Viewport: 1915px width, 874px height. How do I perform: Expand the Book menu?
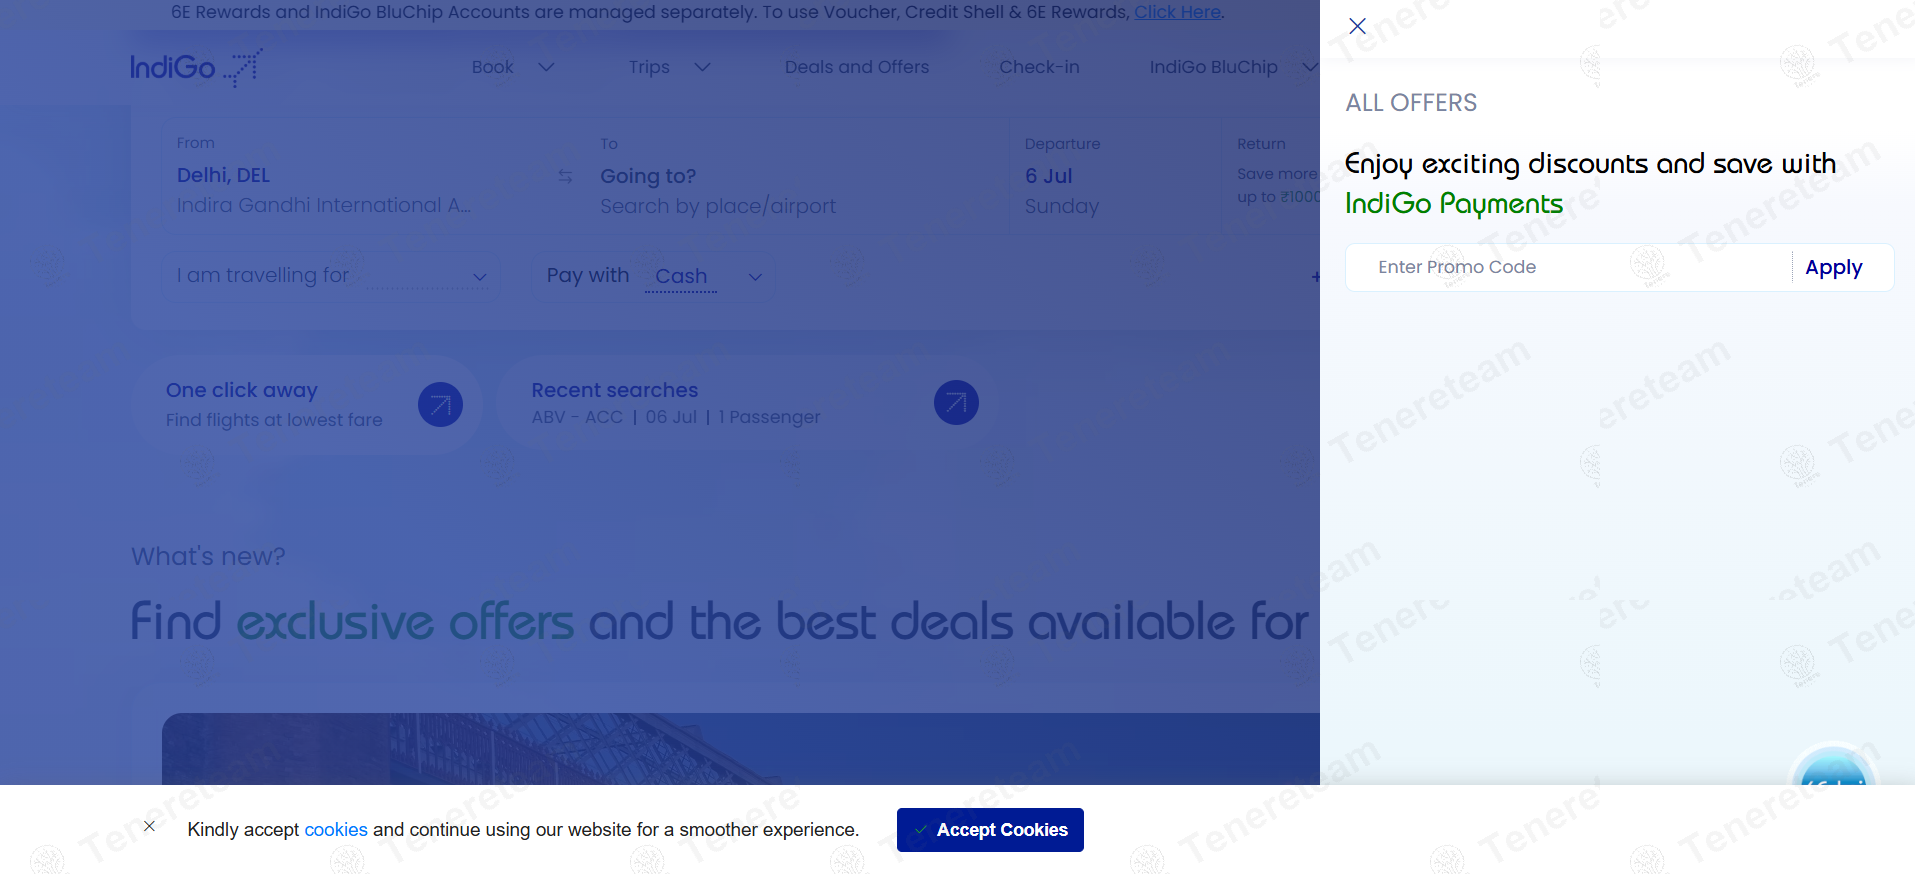click(x=512, y=67)
